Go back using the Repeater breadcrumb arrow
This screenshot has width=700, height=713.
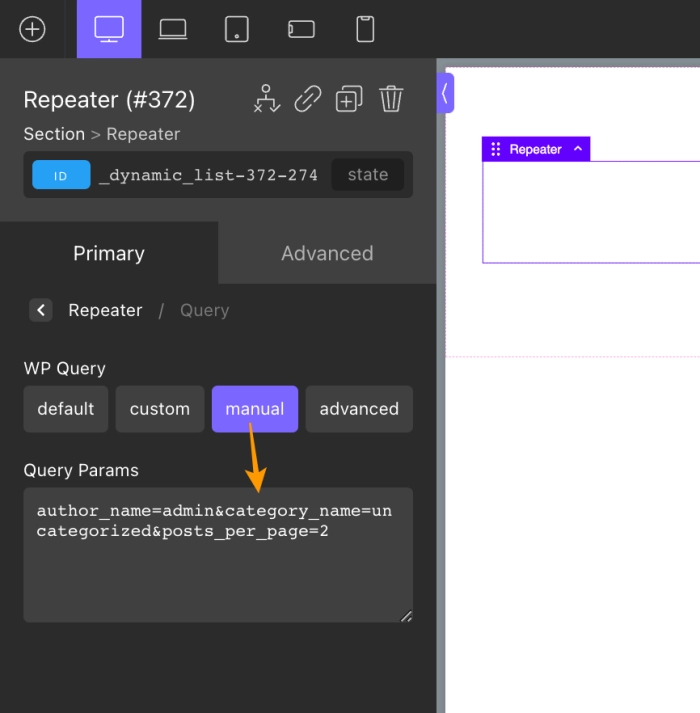pyautogui.click(x=41, y=310)
